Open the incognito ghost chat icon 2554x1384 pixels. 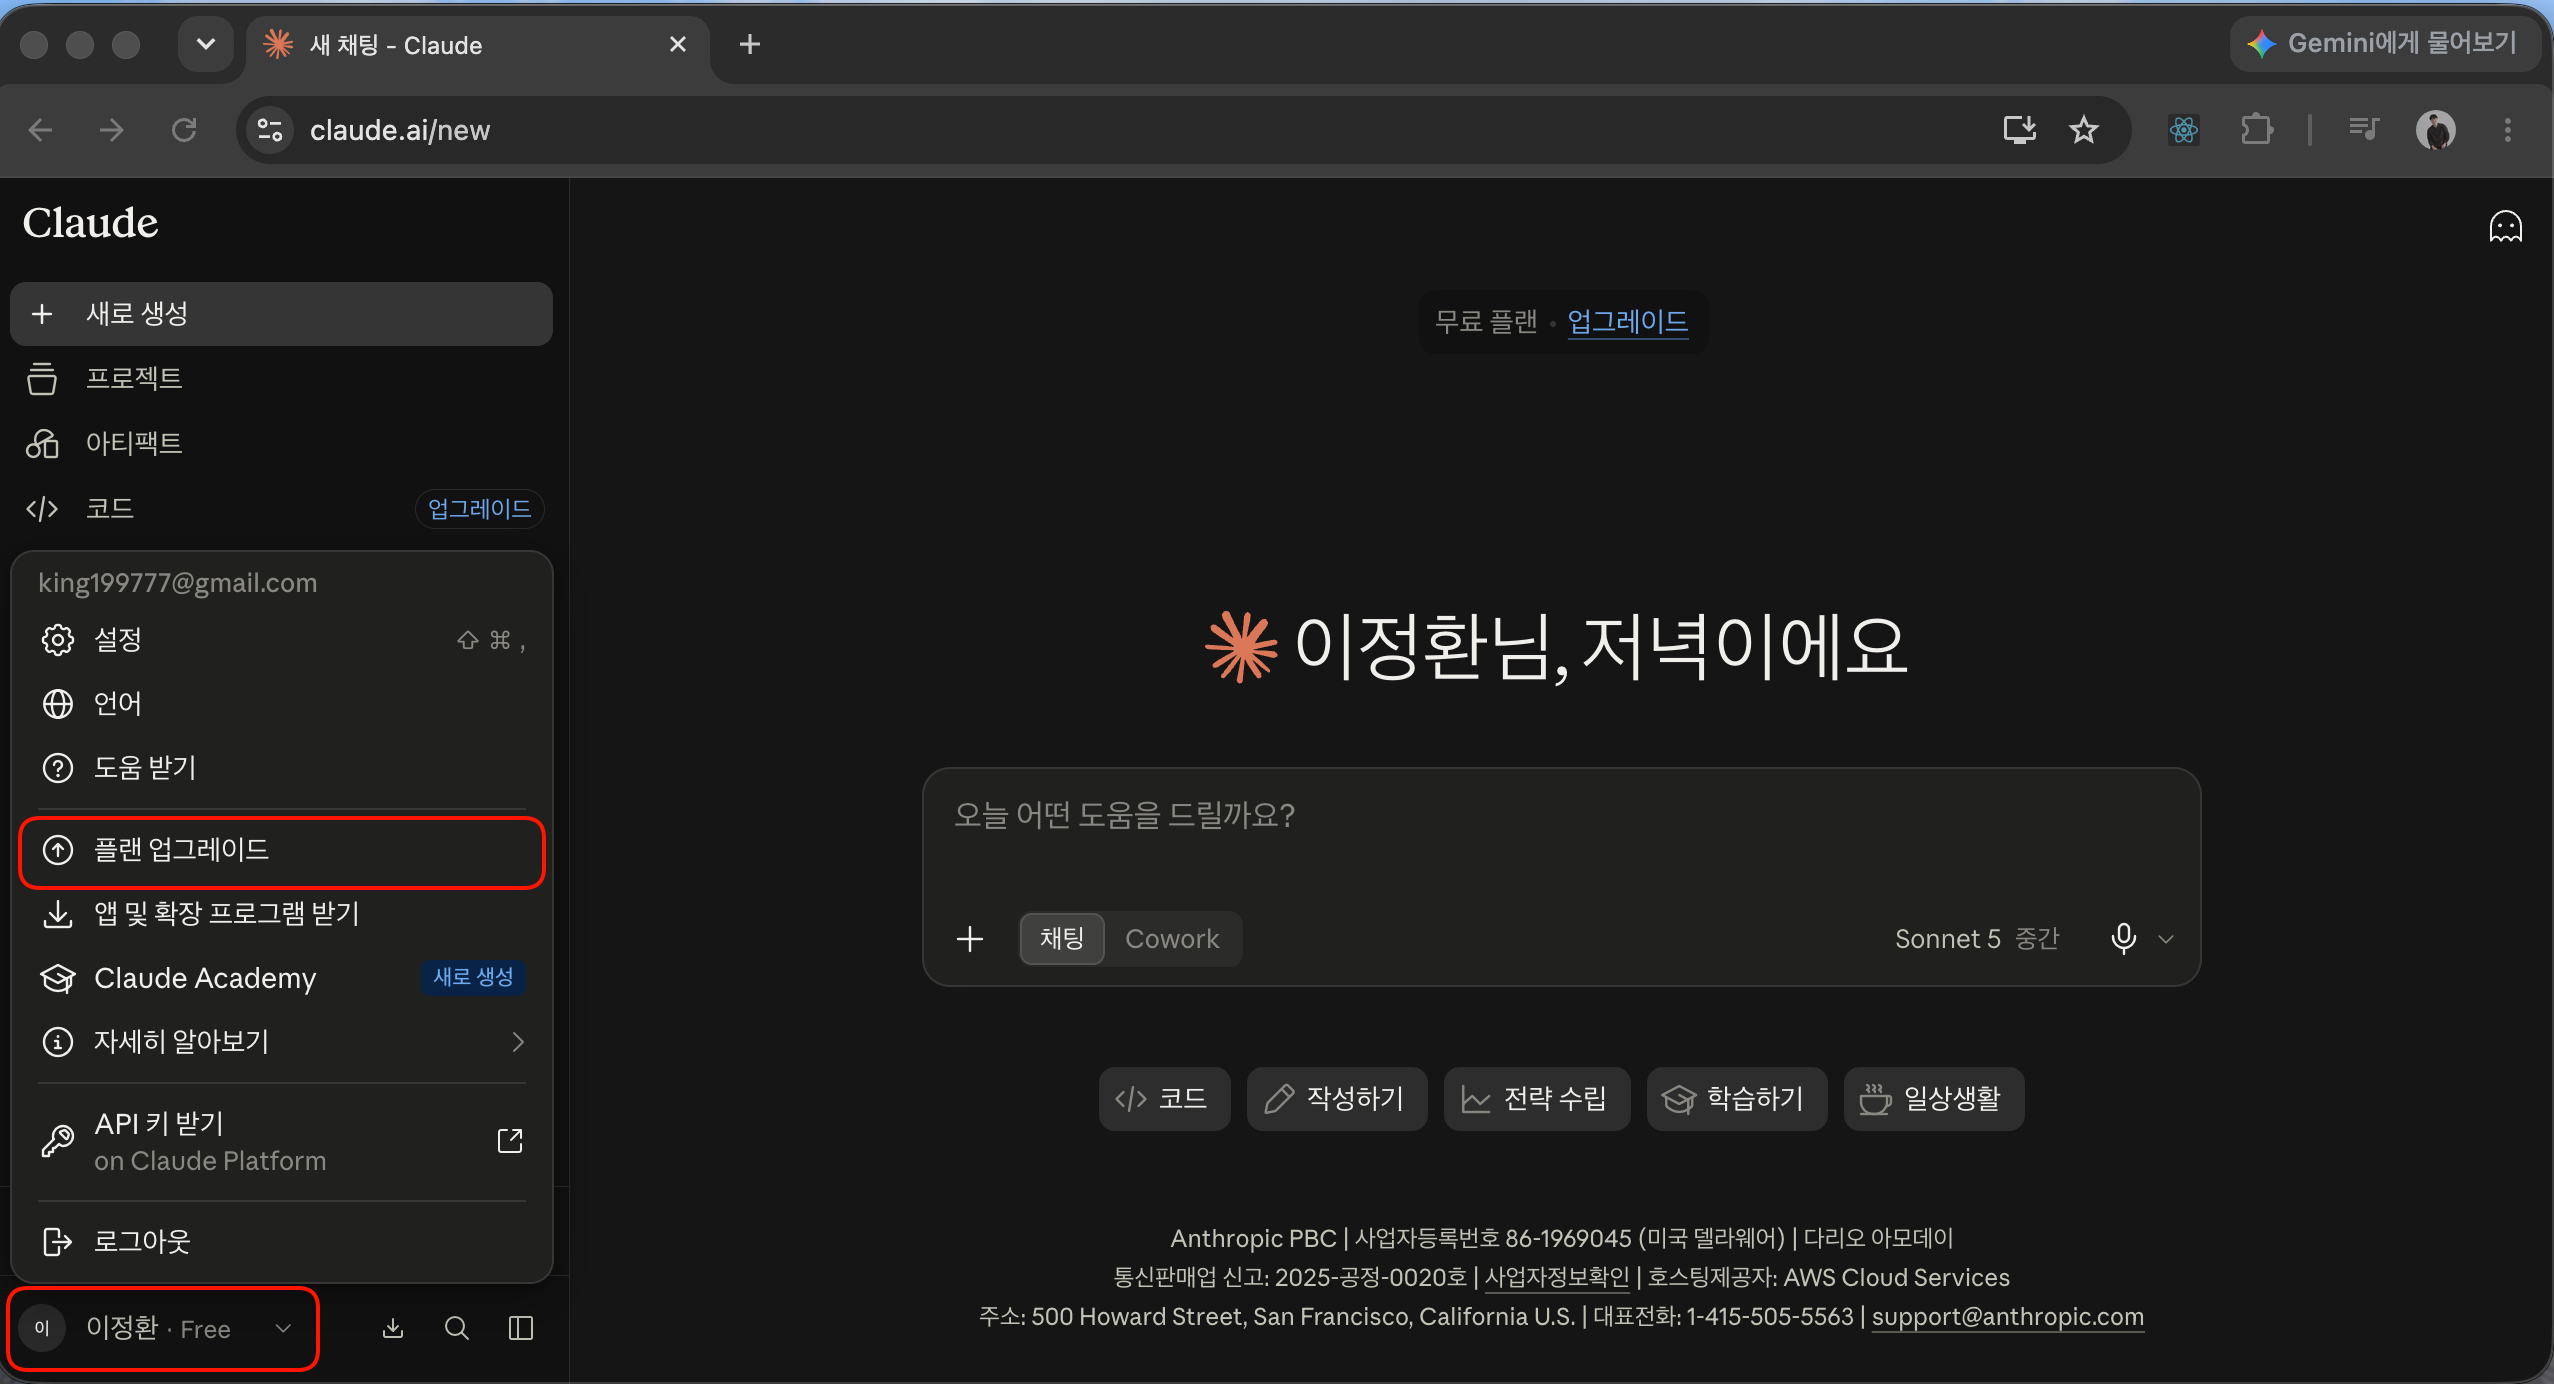click(2505, 227)
